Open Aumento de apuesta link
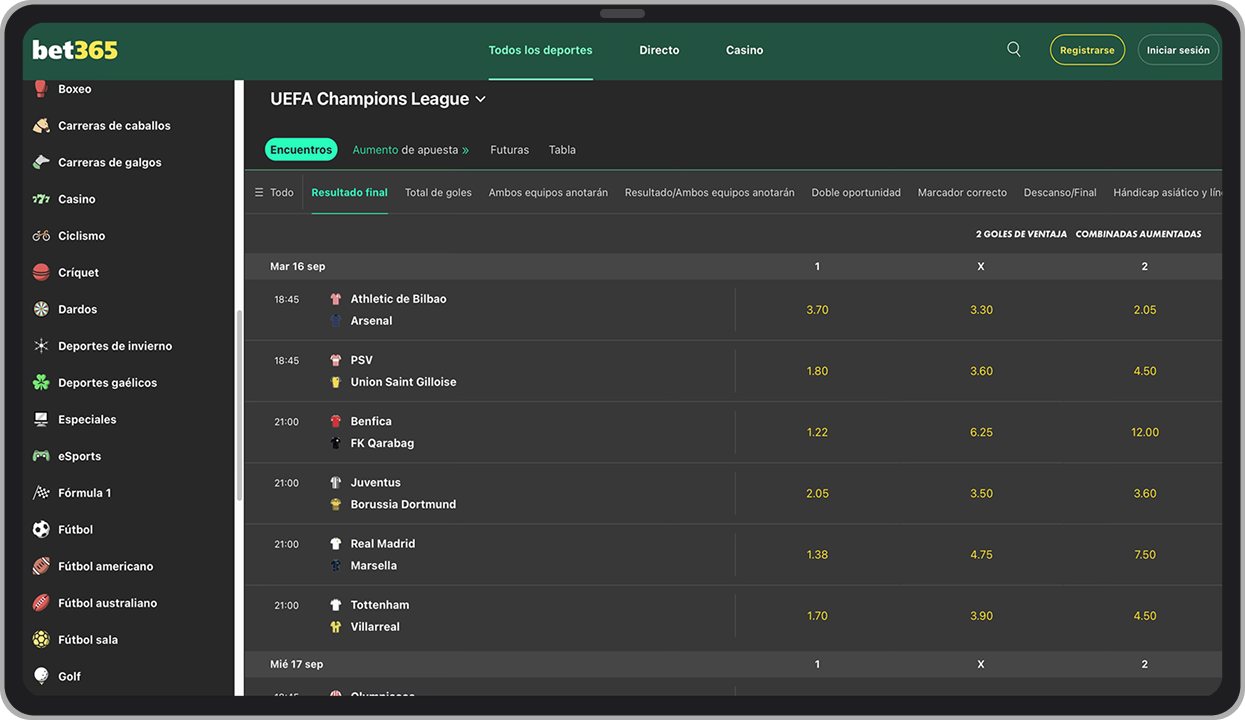 (411, 150)
